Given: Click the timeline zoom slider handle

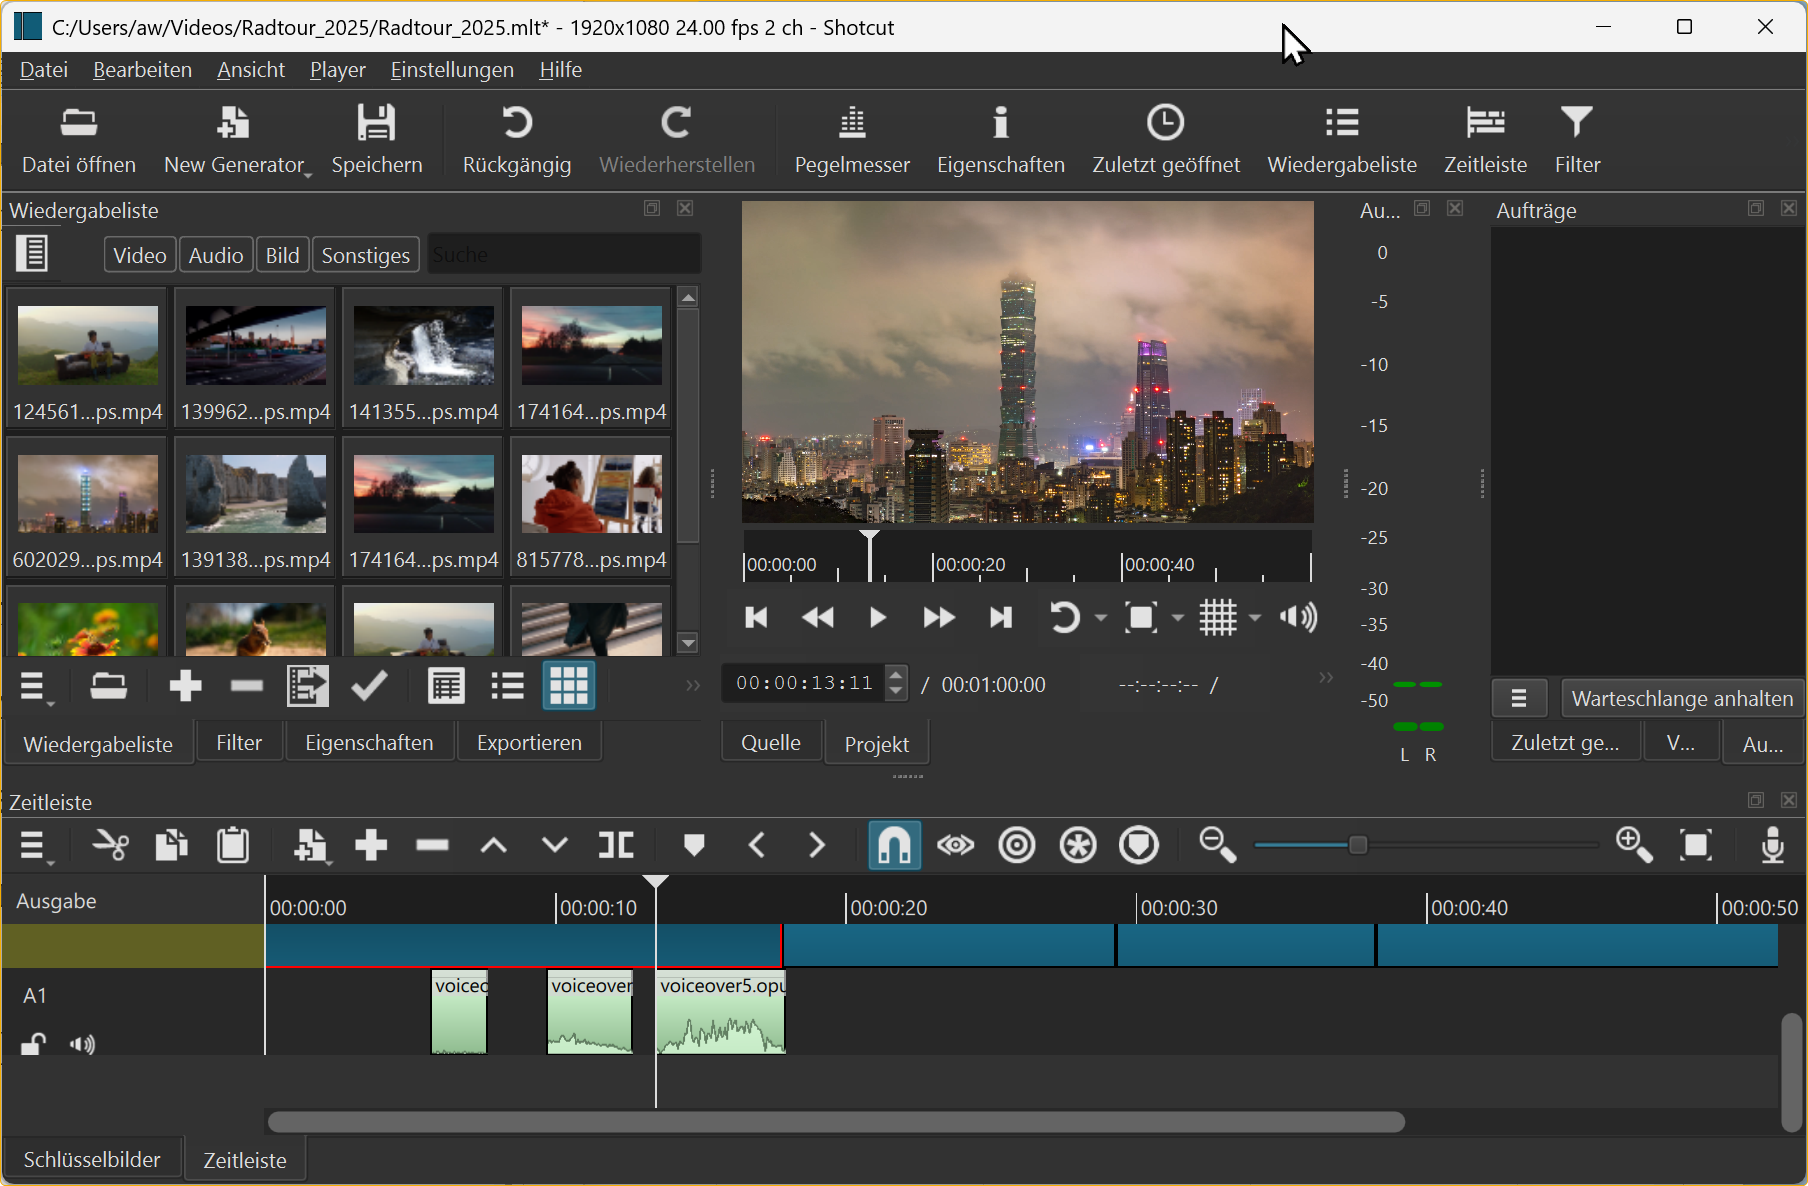Looking at the screenshot, I should tap(1358, 846).
